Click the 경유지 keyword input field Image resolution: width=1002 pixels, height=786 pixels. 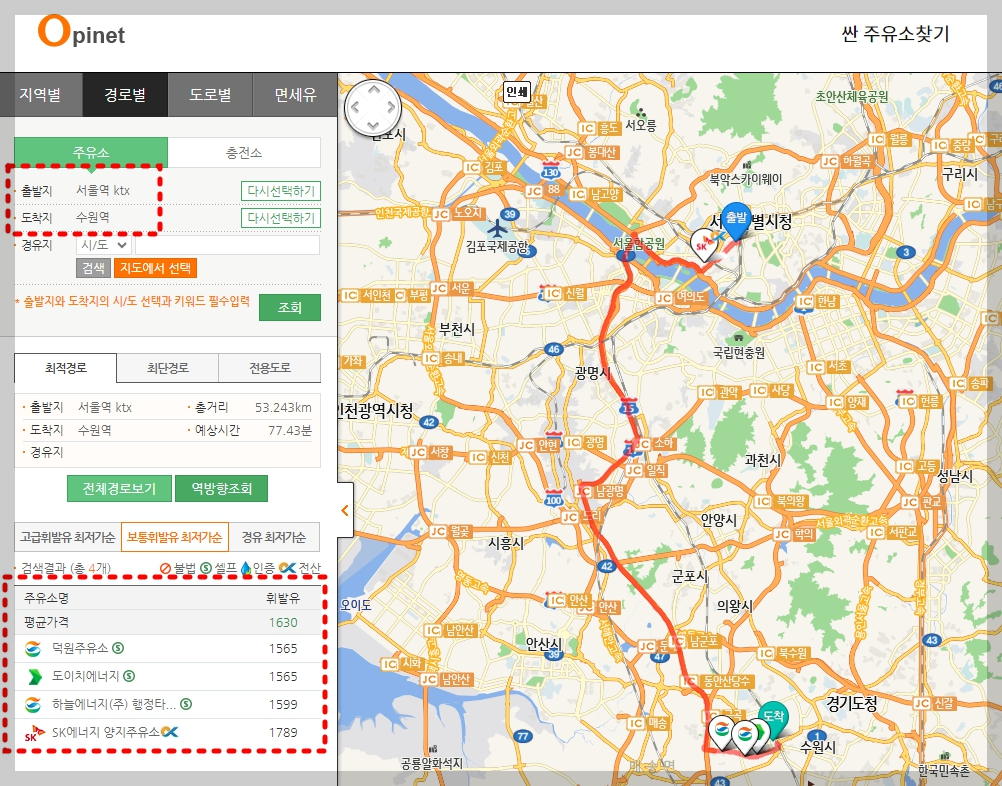point(227,245)
